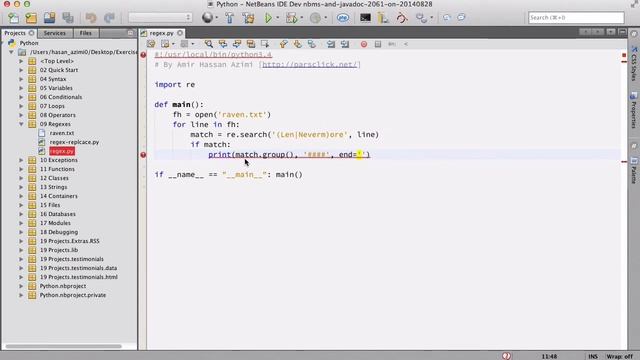640x360 pixels.
Task: Open the Palette side panel tab
Action: [x=633, y=171]
